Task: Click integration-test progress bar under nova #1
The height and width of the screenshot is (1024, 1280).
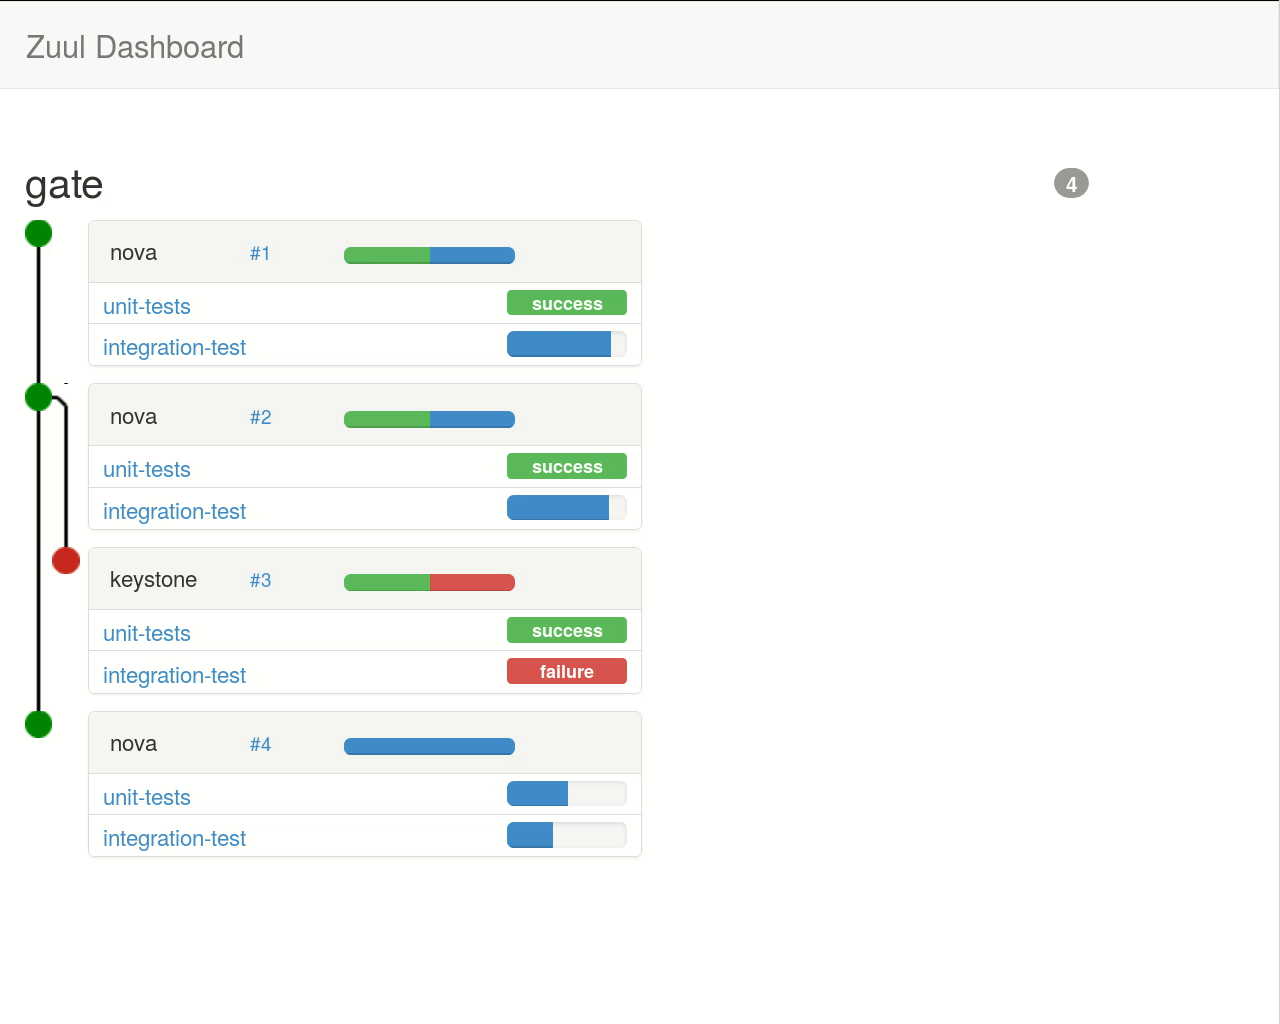Action: pyautogui.click(x=566, y=344)
